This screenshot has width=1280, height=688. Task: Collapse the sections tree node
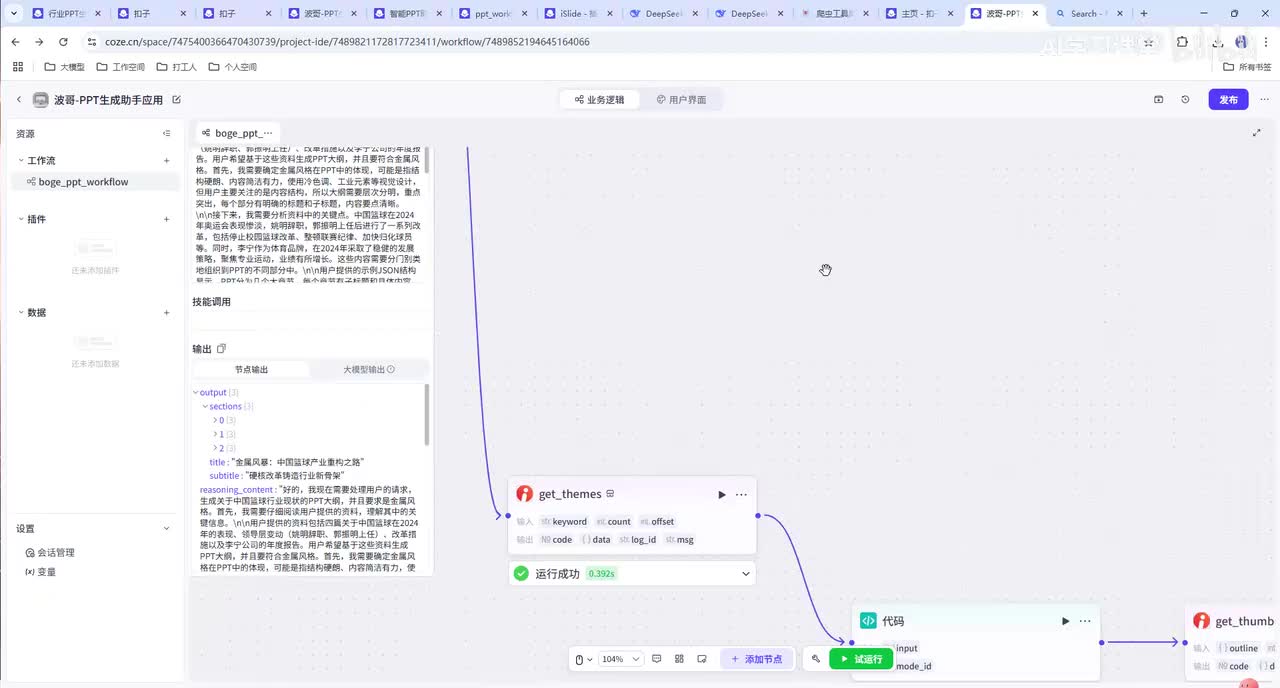coord(205,407)
